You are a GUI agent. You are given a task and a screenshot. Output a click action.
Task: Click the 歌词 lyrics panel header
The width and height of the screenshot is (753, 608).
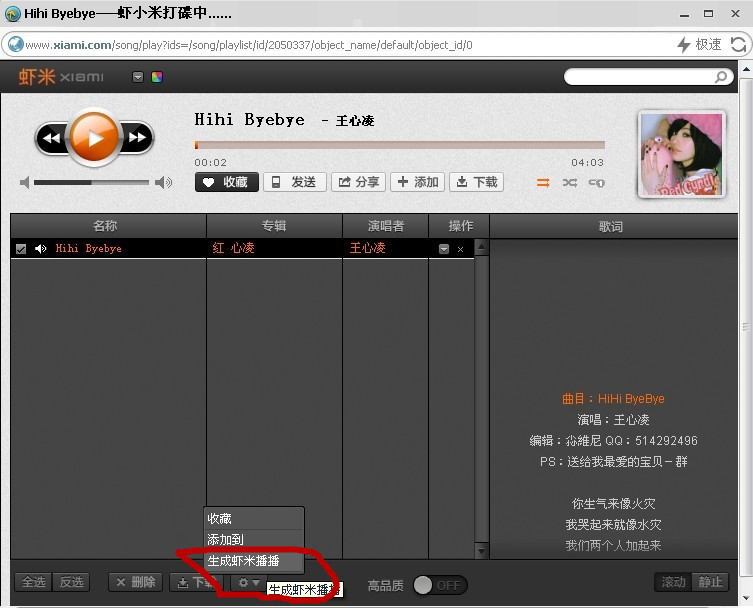pyautogui.click(x=611, y=226)
